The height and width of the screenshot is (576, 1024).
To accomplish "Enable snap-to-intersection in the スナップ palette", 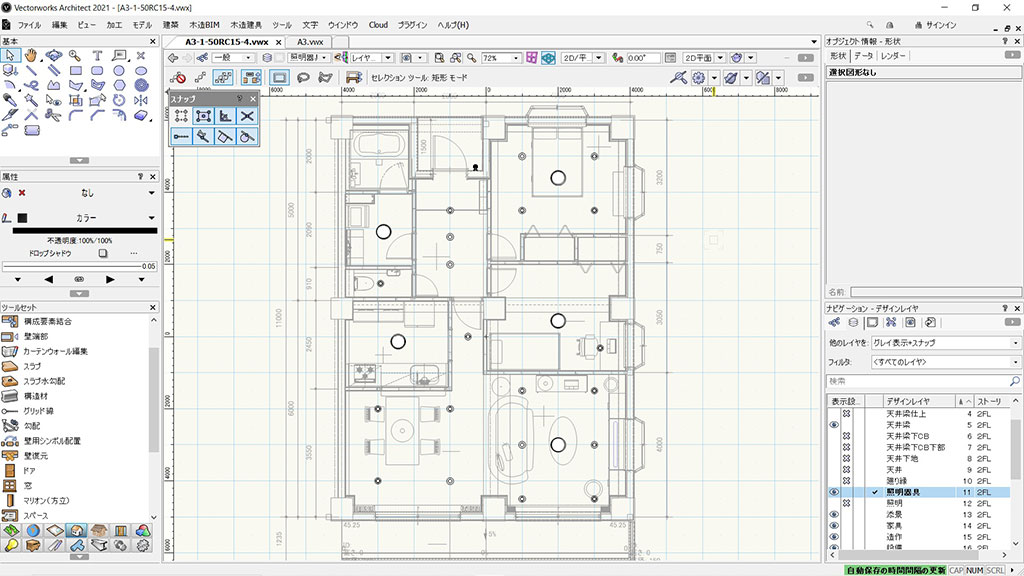I will [x=247, y=116].
